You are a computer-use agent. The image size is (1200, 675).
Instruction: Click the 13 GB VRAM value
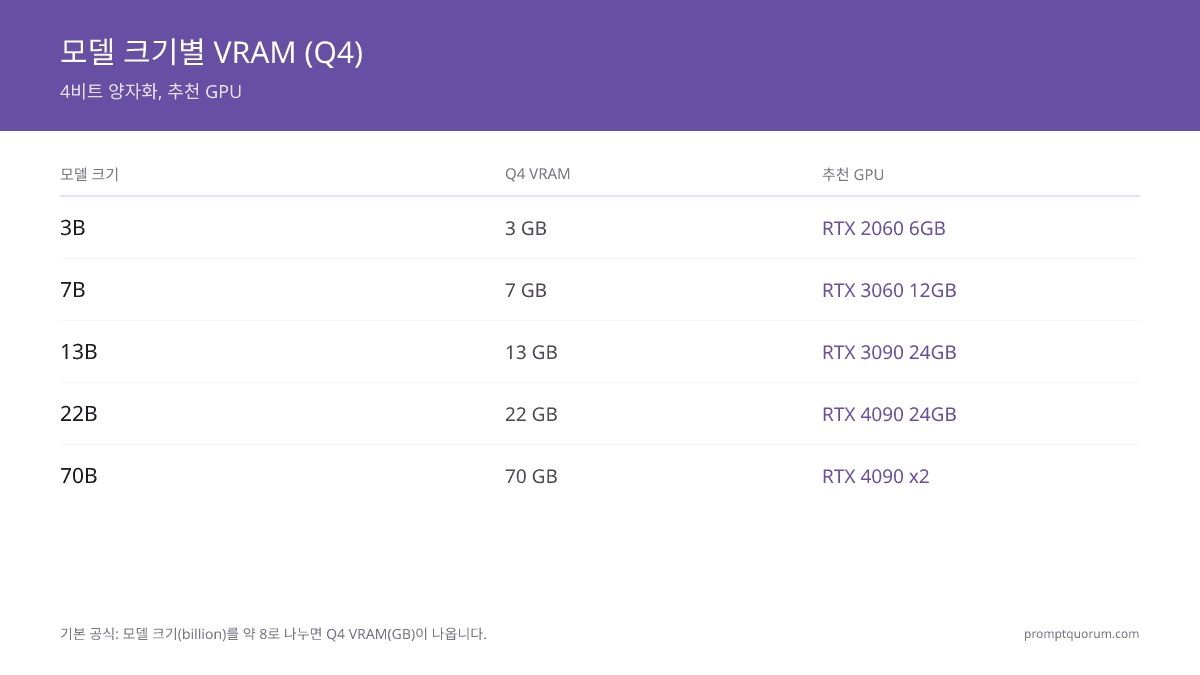pos(531,352)
